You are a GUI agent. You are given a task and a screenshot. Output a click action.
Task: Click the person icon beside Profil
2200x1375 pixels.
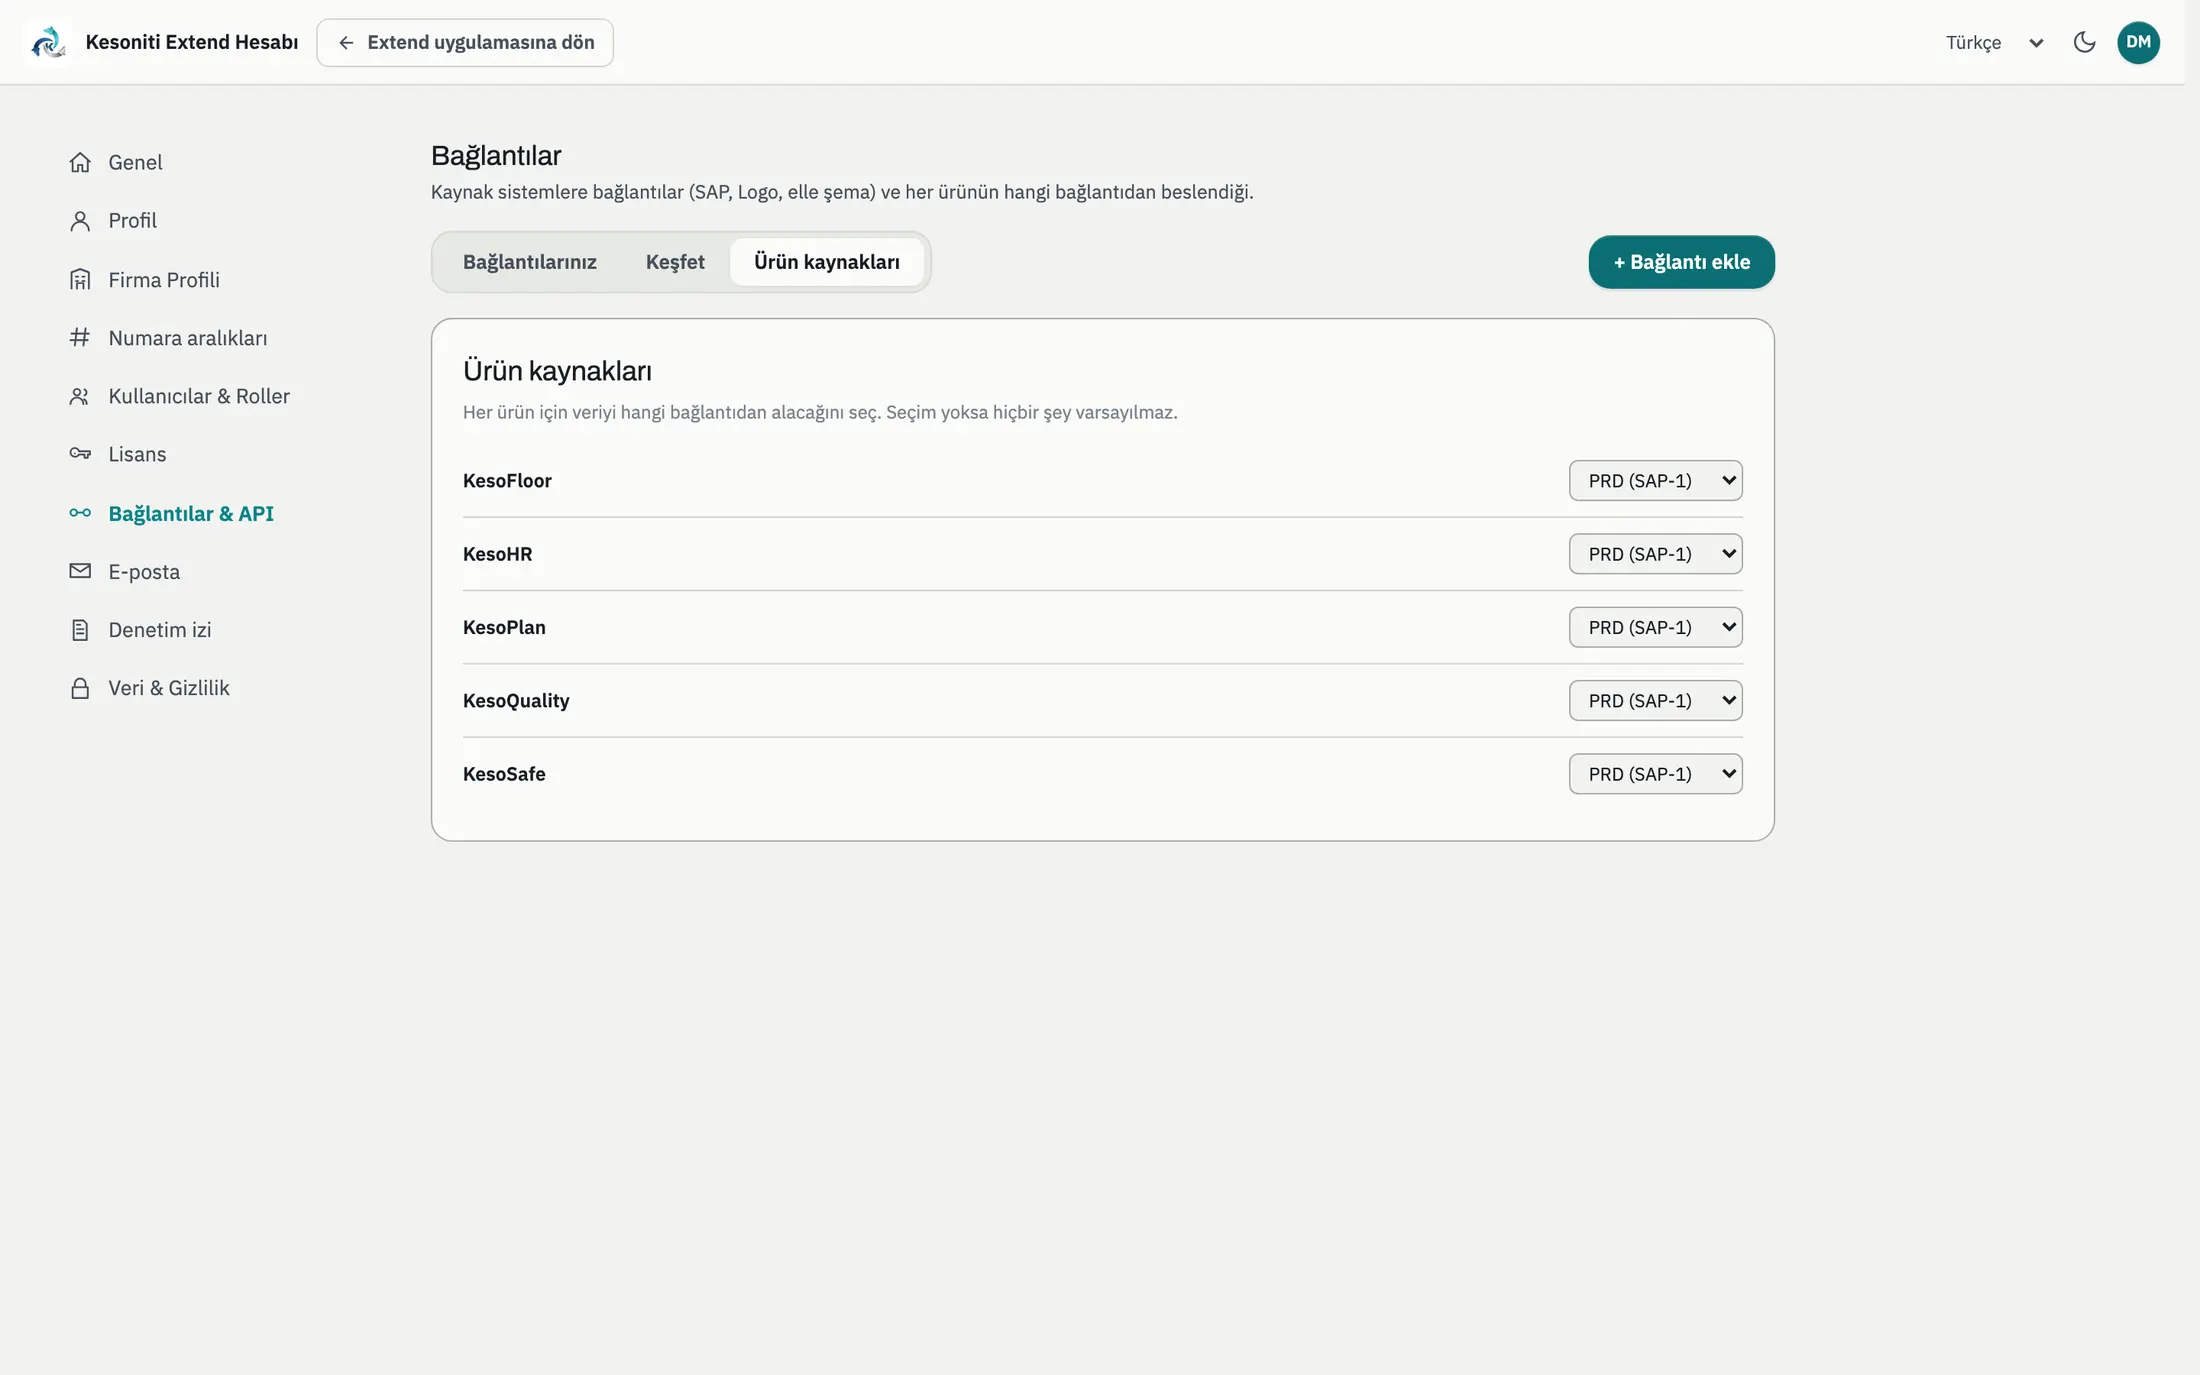click(80, 221)
